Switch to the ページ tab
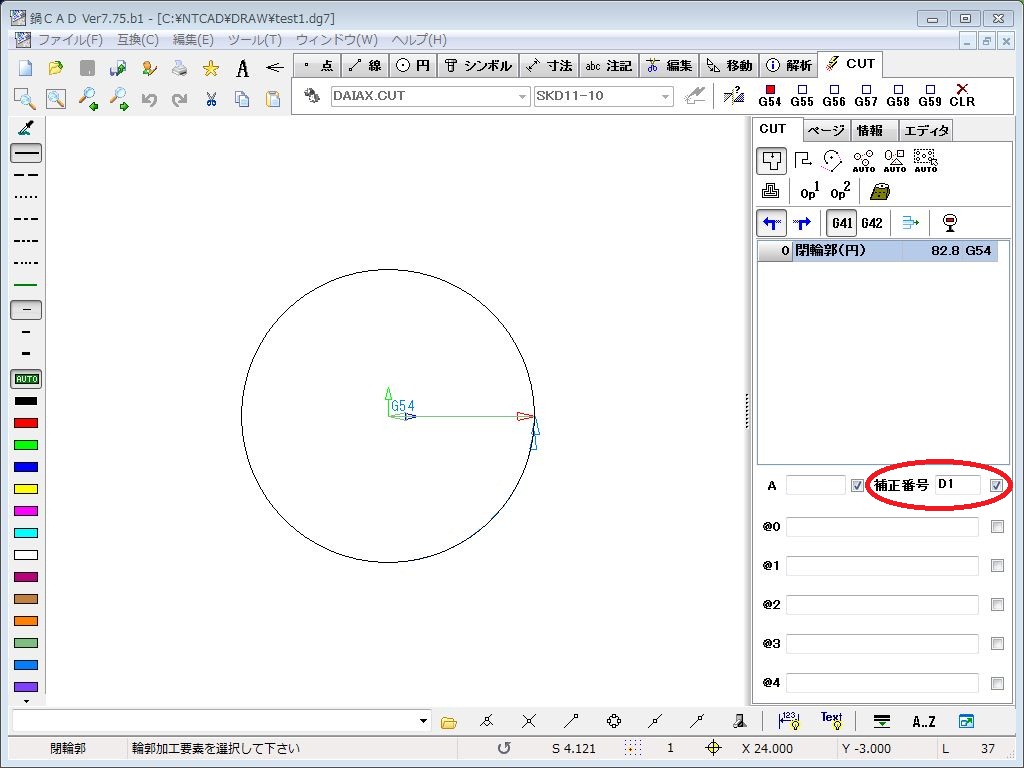The image size is (1024, 768). [x=826, y=131]
